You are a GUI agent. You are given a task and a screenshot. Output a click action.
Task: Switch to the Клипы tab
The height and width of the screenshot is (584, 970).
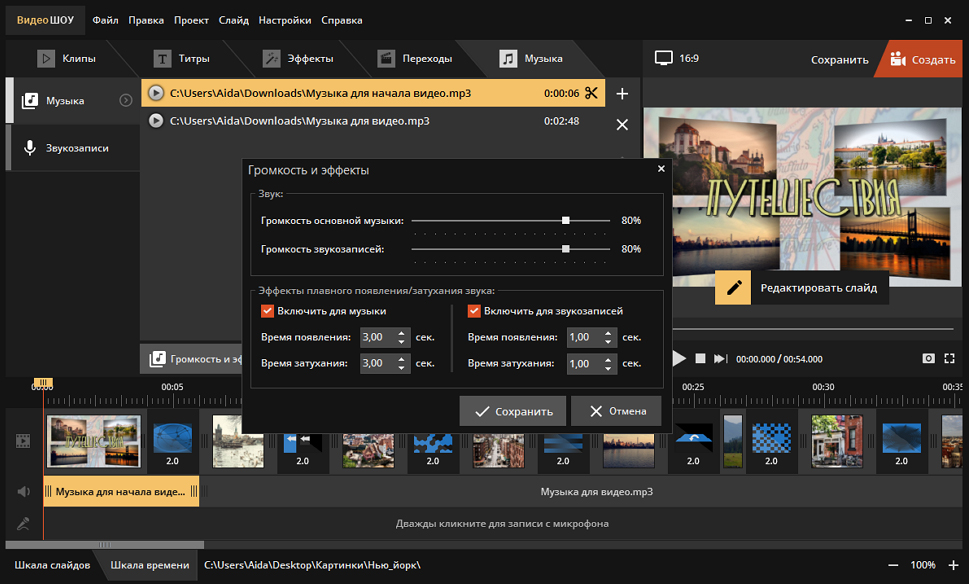click(x=66, y=58)
